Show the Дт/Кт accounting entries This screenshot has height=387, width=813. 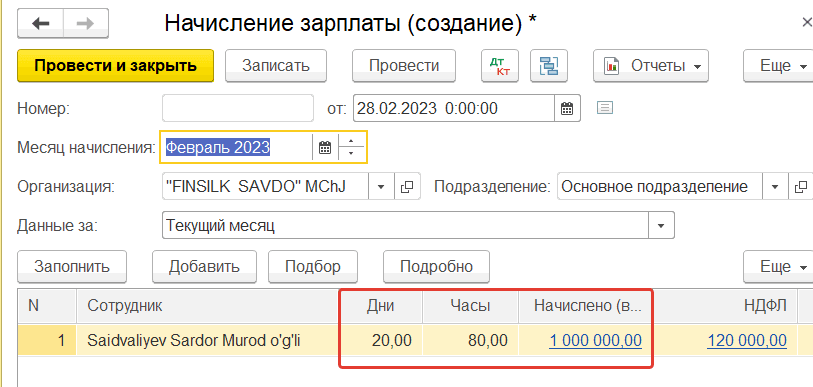point(500,66)
